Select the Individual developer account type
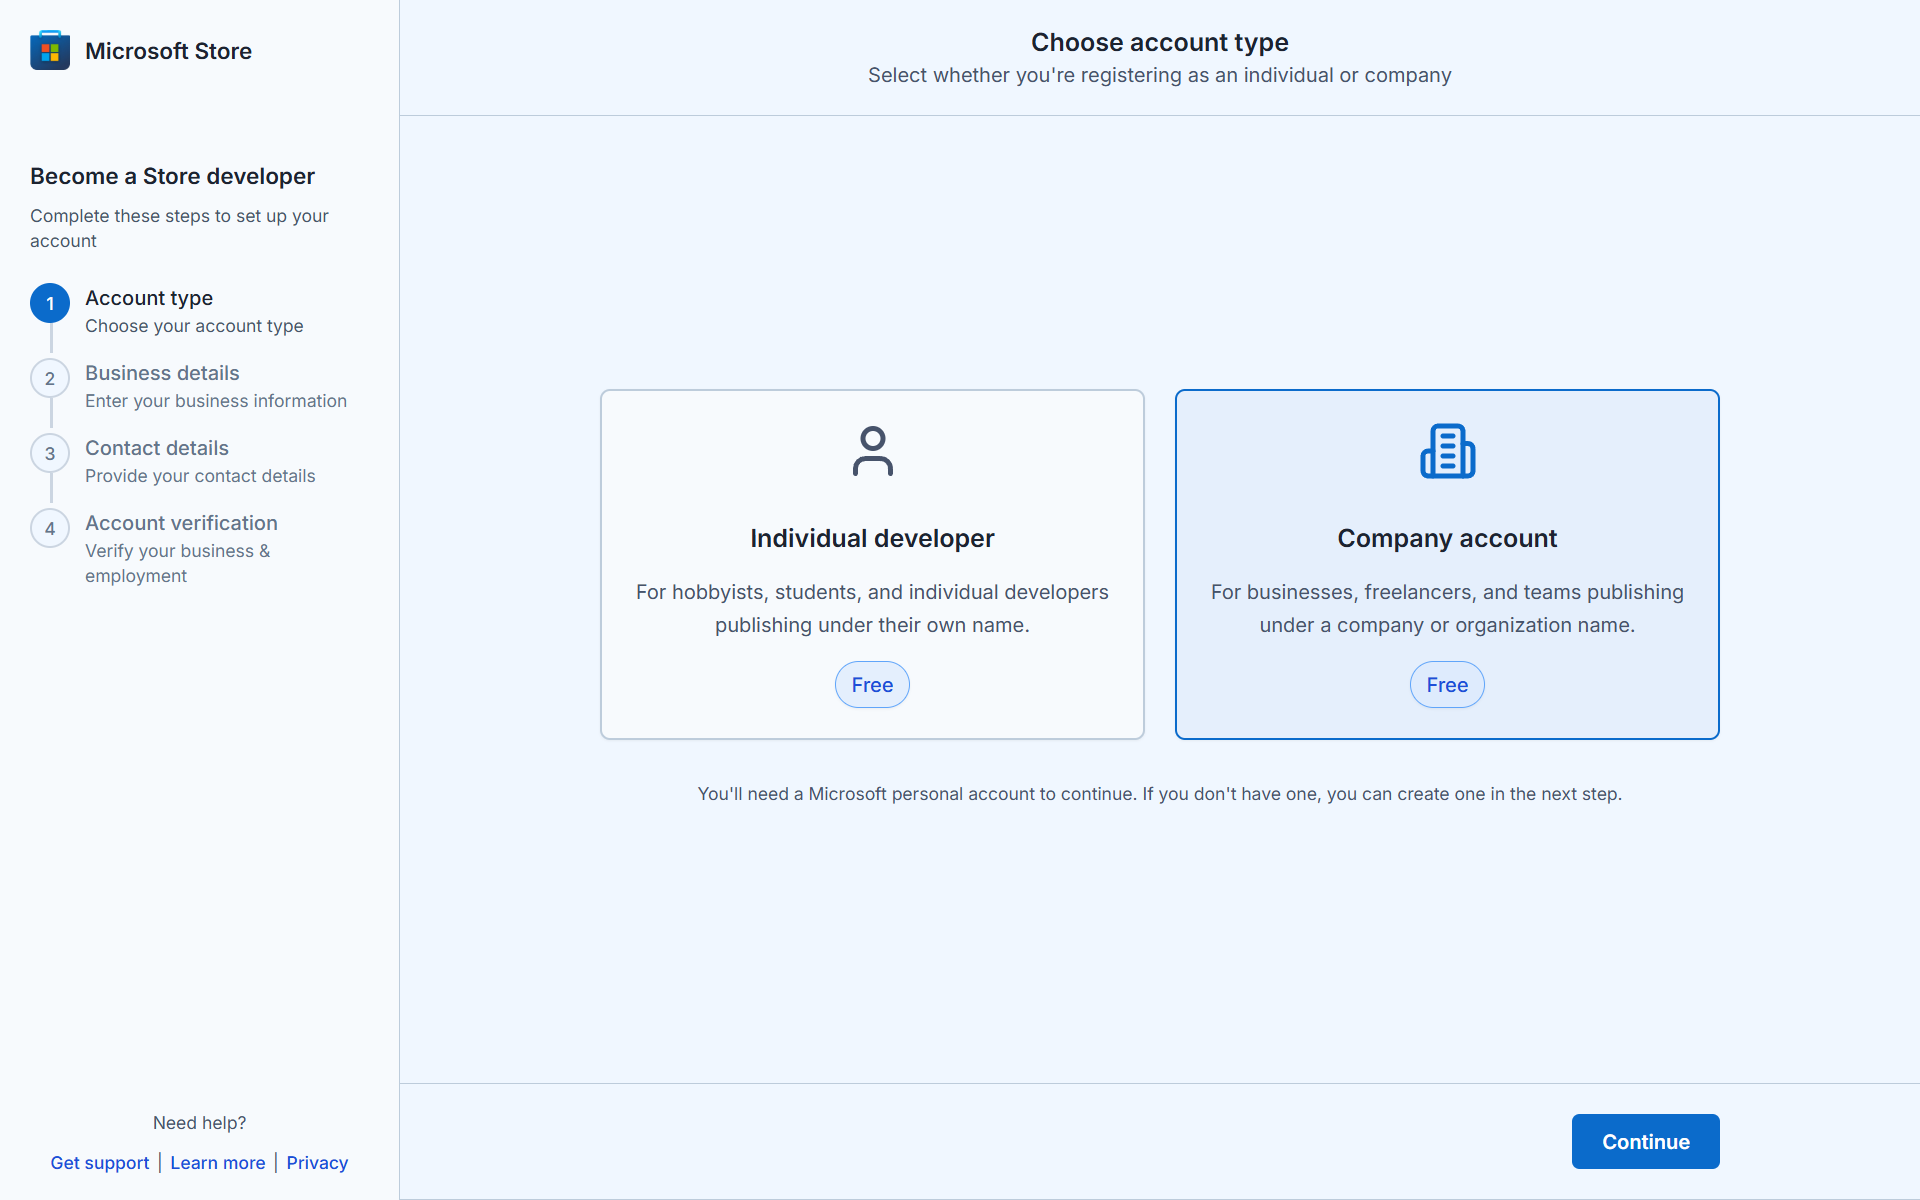 click(872, 563)
